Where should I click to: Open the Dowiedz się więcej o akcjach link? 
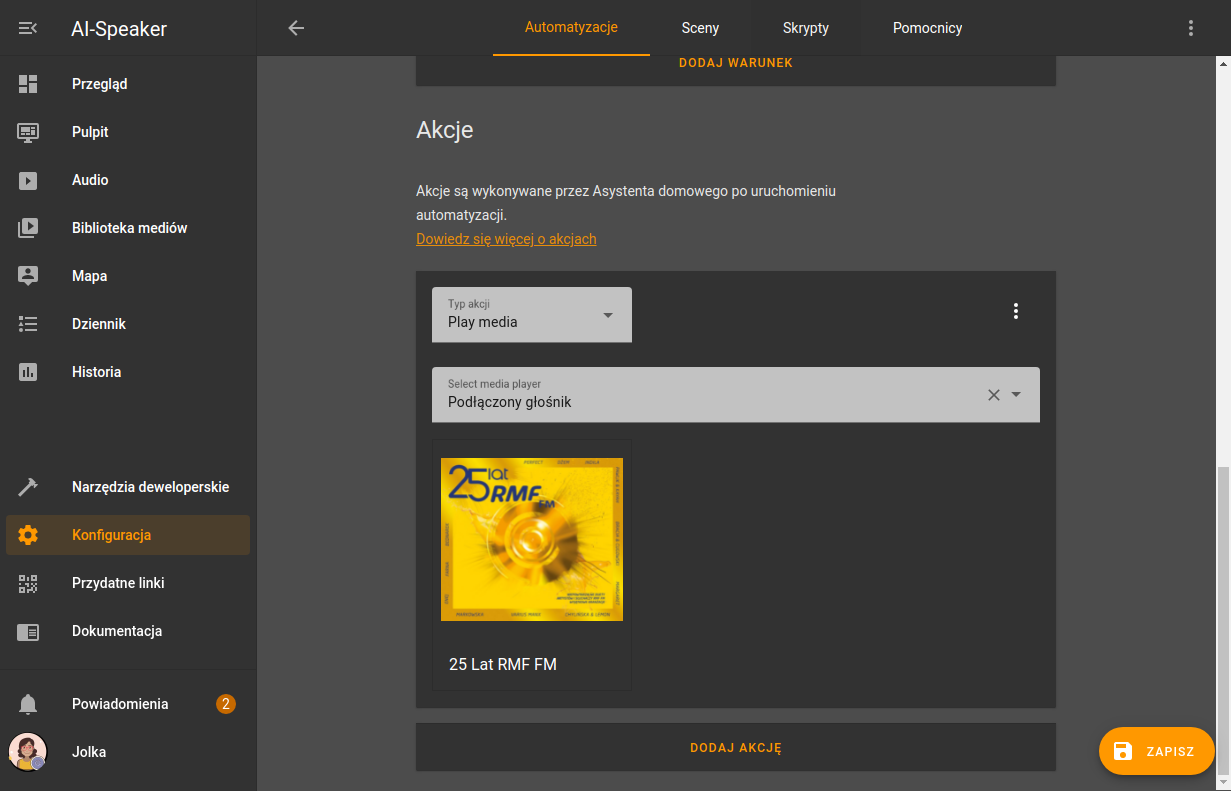pyautogui.click(x=506, y=239)
